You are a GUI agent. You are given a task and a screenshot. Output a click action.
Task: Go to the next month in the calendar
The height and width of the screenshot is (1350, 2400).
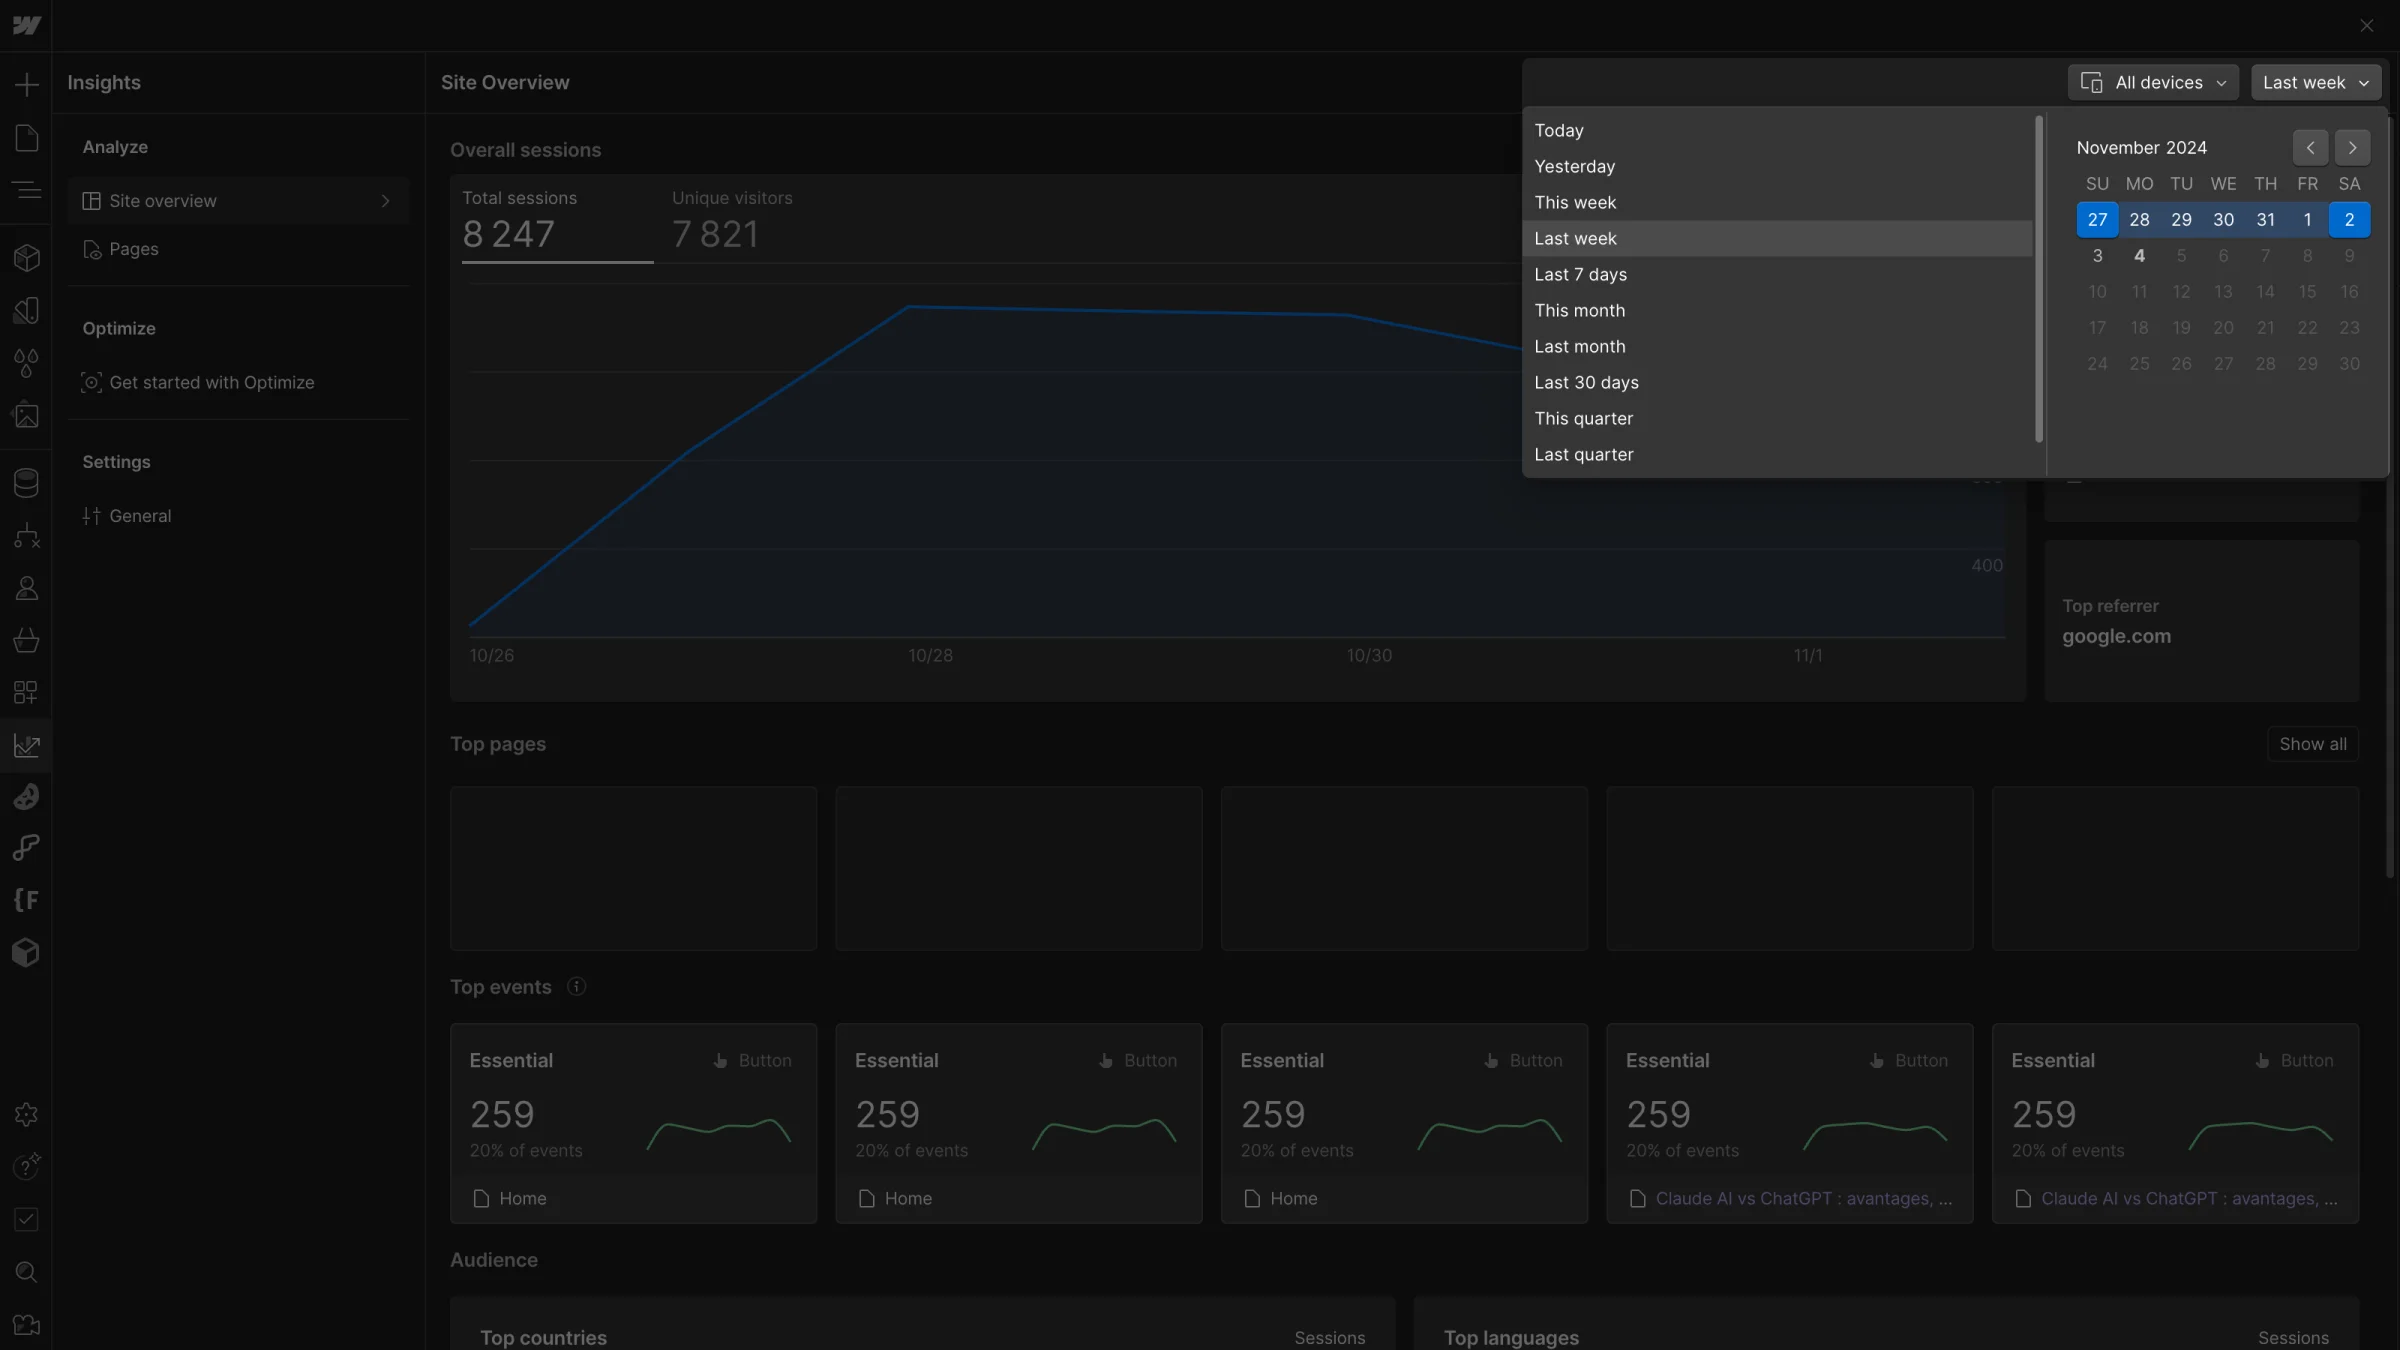coord(2352,148)
